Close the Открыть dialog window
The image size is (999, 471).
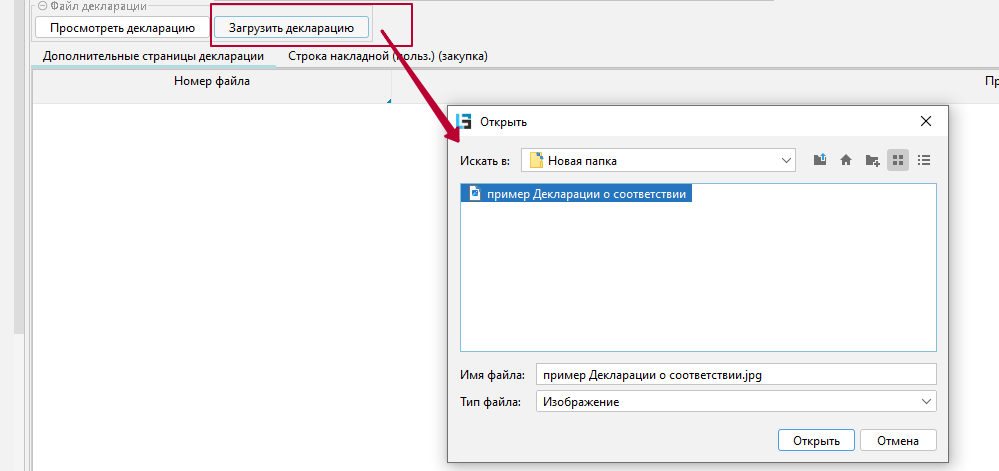pyautogui.click(x=926, y=122)
